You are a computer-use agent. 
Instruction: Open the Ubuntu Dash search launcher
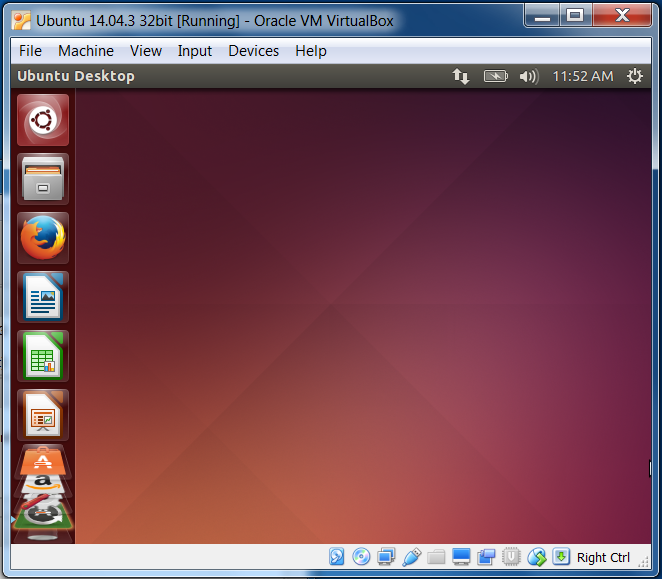coord(43,120)
